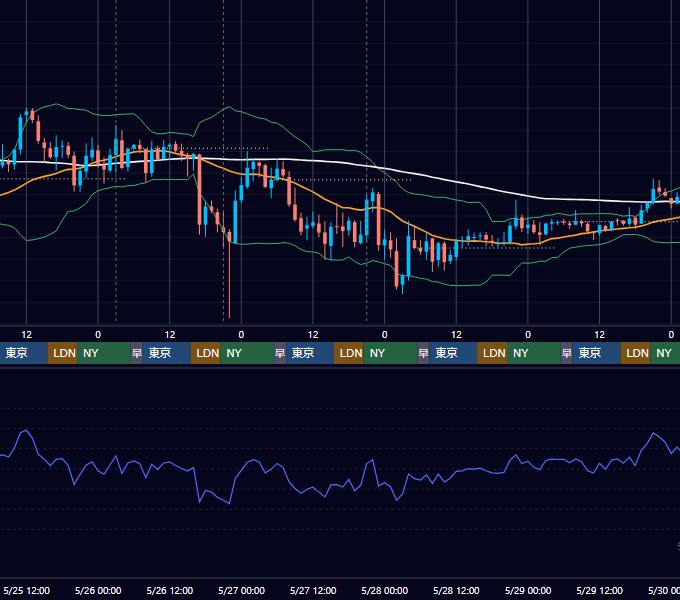Select the NY session block starting 5/28
The width and height of the screenshot is (680, 600).
pyautogui.click(x=534, y=353)
